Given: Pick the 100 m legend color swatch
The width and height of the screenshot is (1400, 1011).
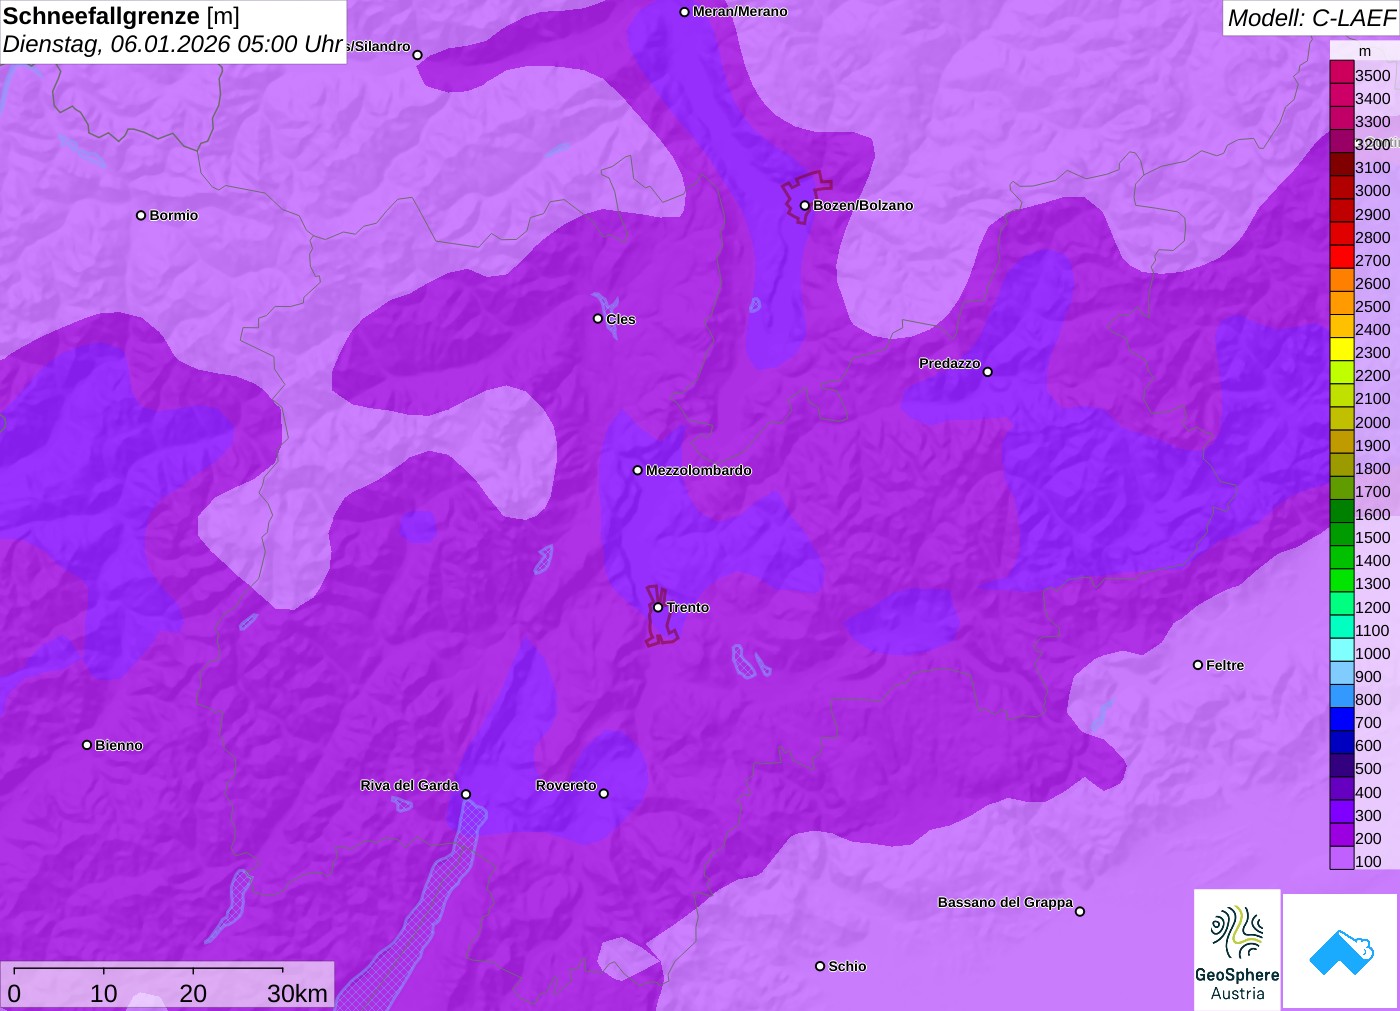Looking at the screenshot, I should pos(1342,858).
